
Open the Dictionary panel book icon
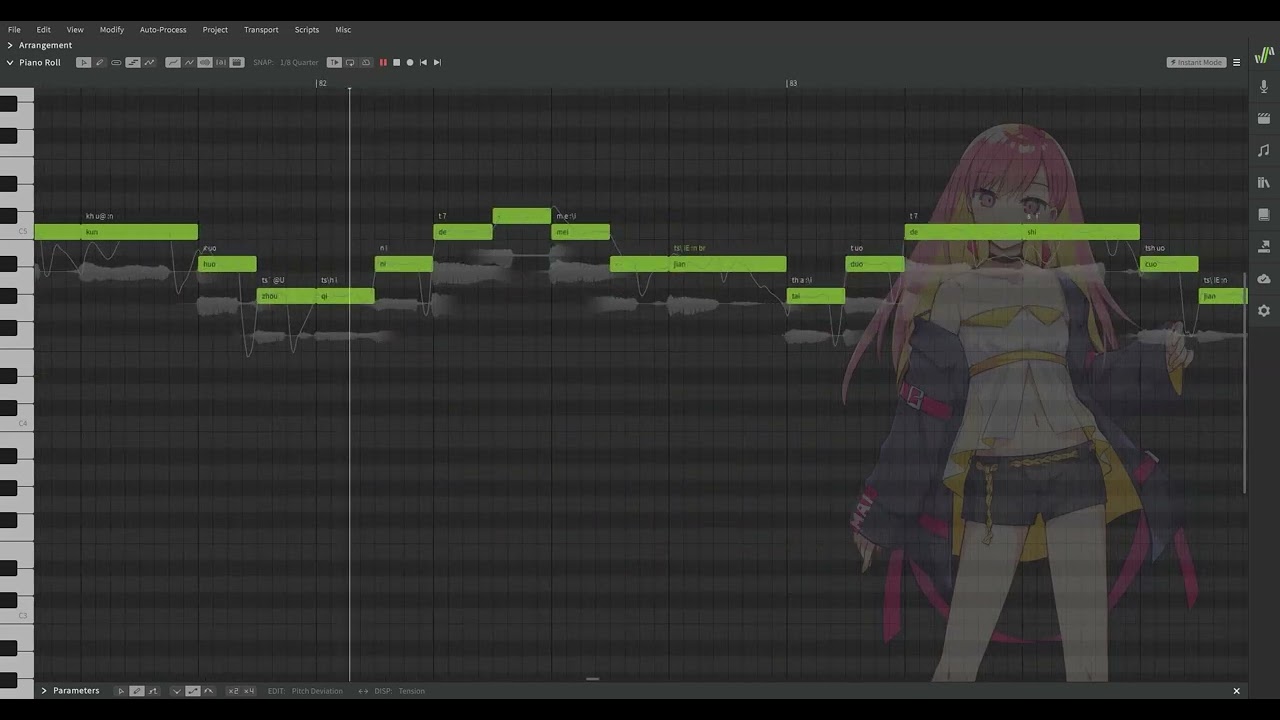tap(1264, 215)
